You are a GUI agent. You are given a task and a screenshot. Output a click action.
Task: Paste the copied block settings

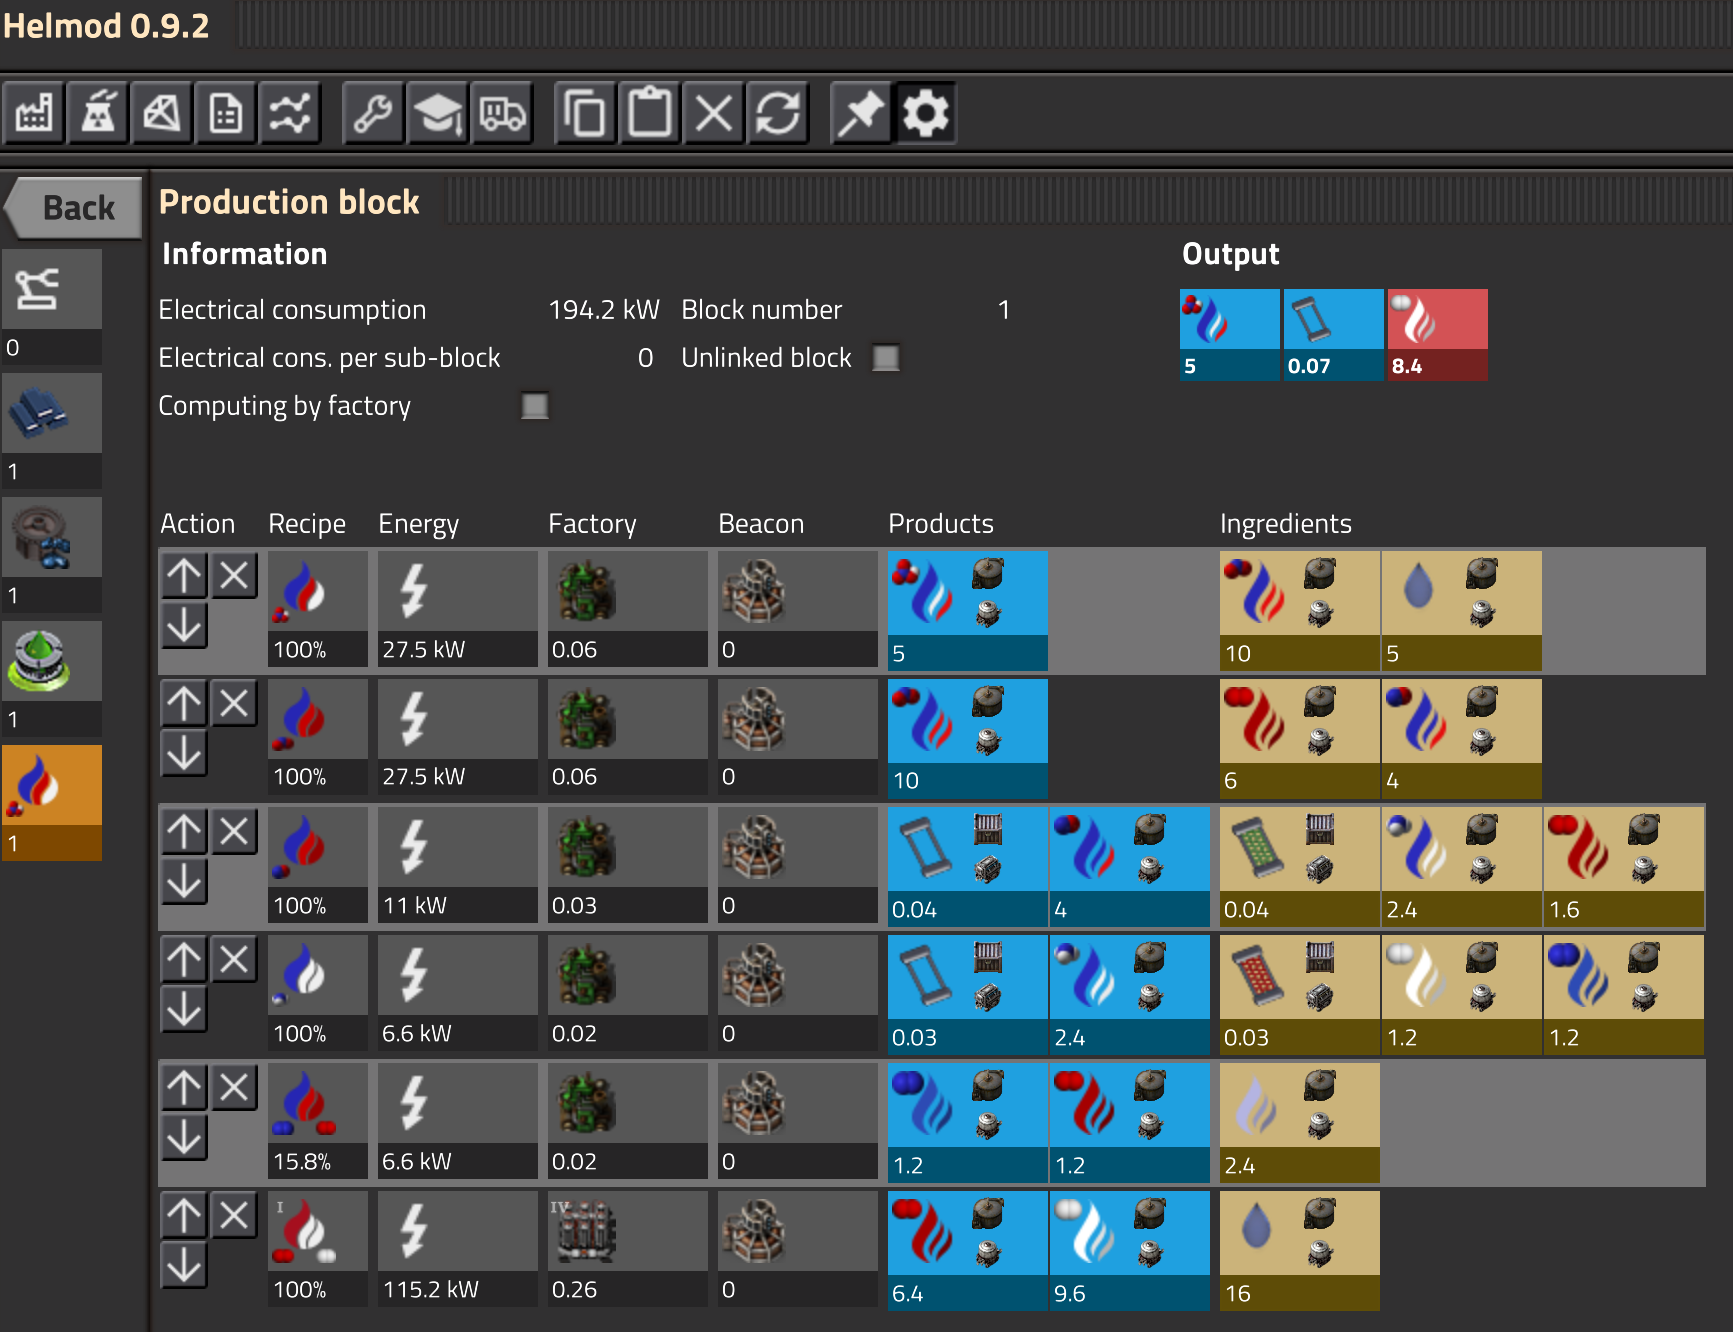649,112
